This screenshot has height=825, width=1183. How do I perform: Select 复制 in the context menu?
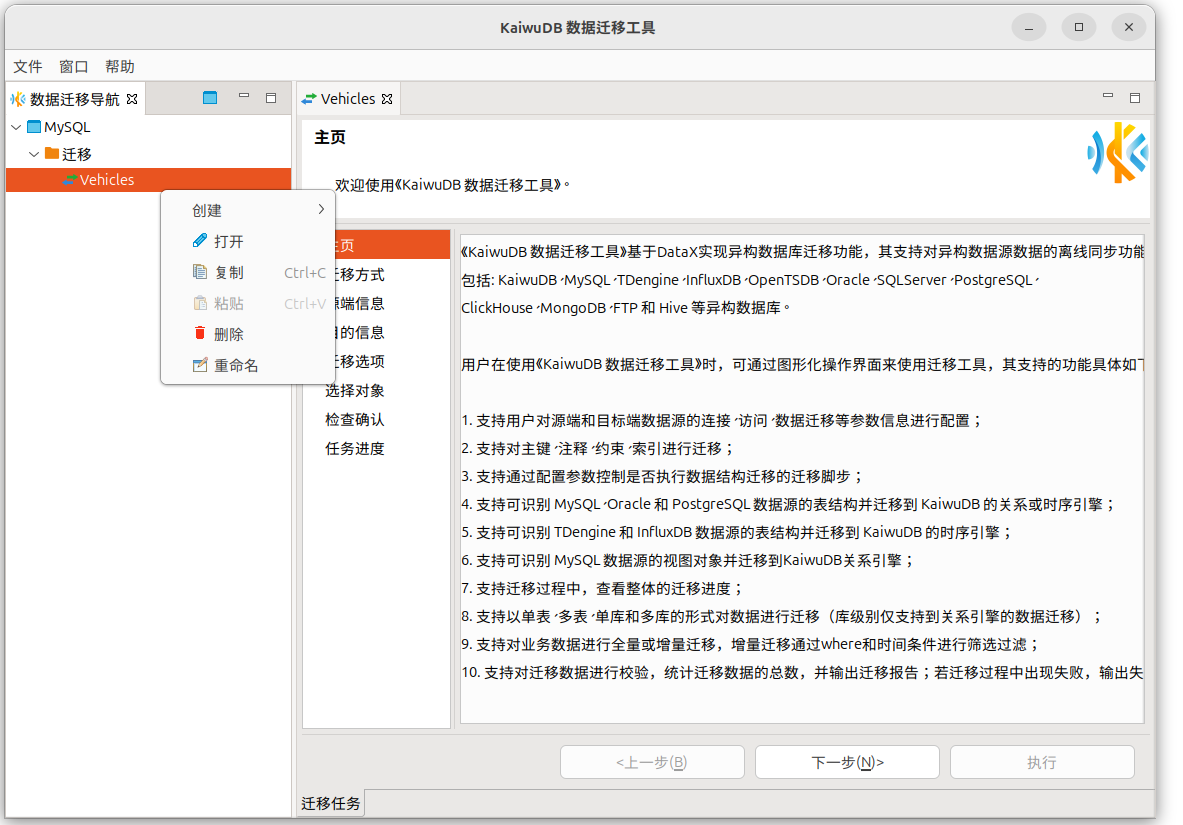(228, 272)
